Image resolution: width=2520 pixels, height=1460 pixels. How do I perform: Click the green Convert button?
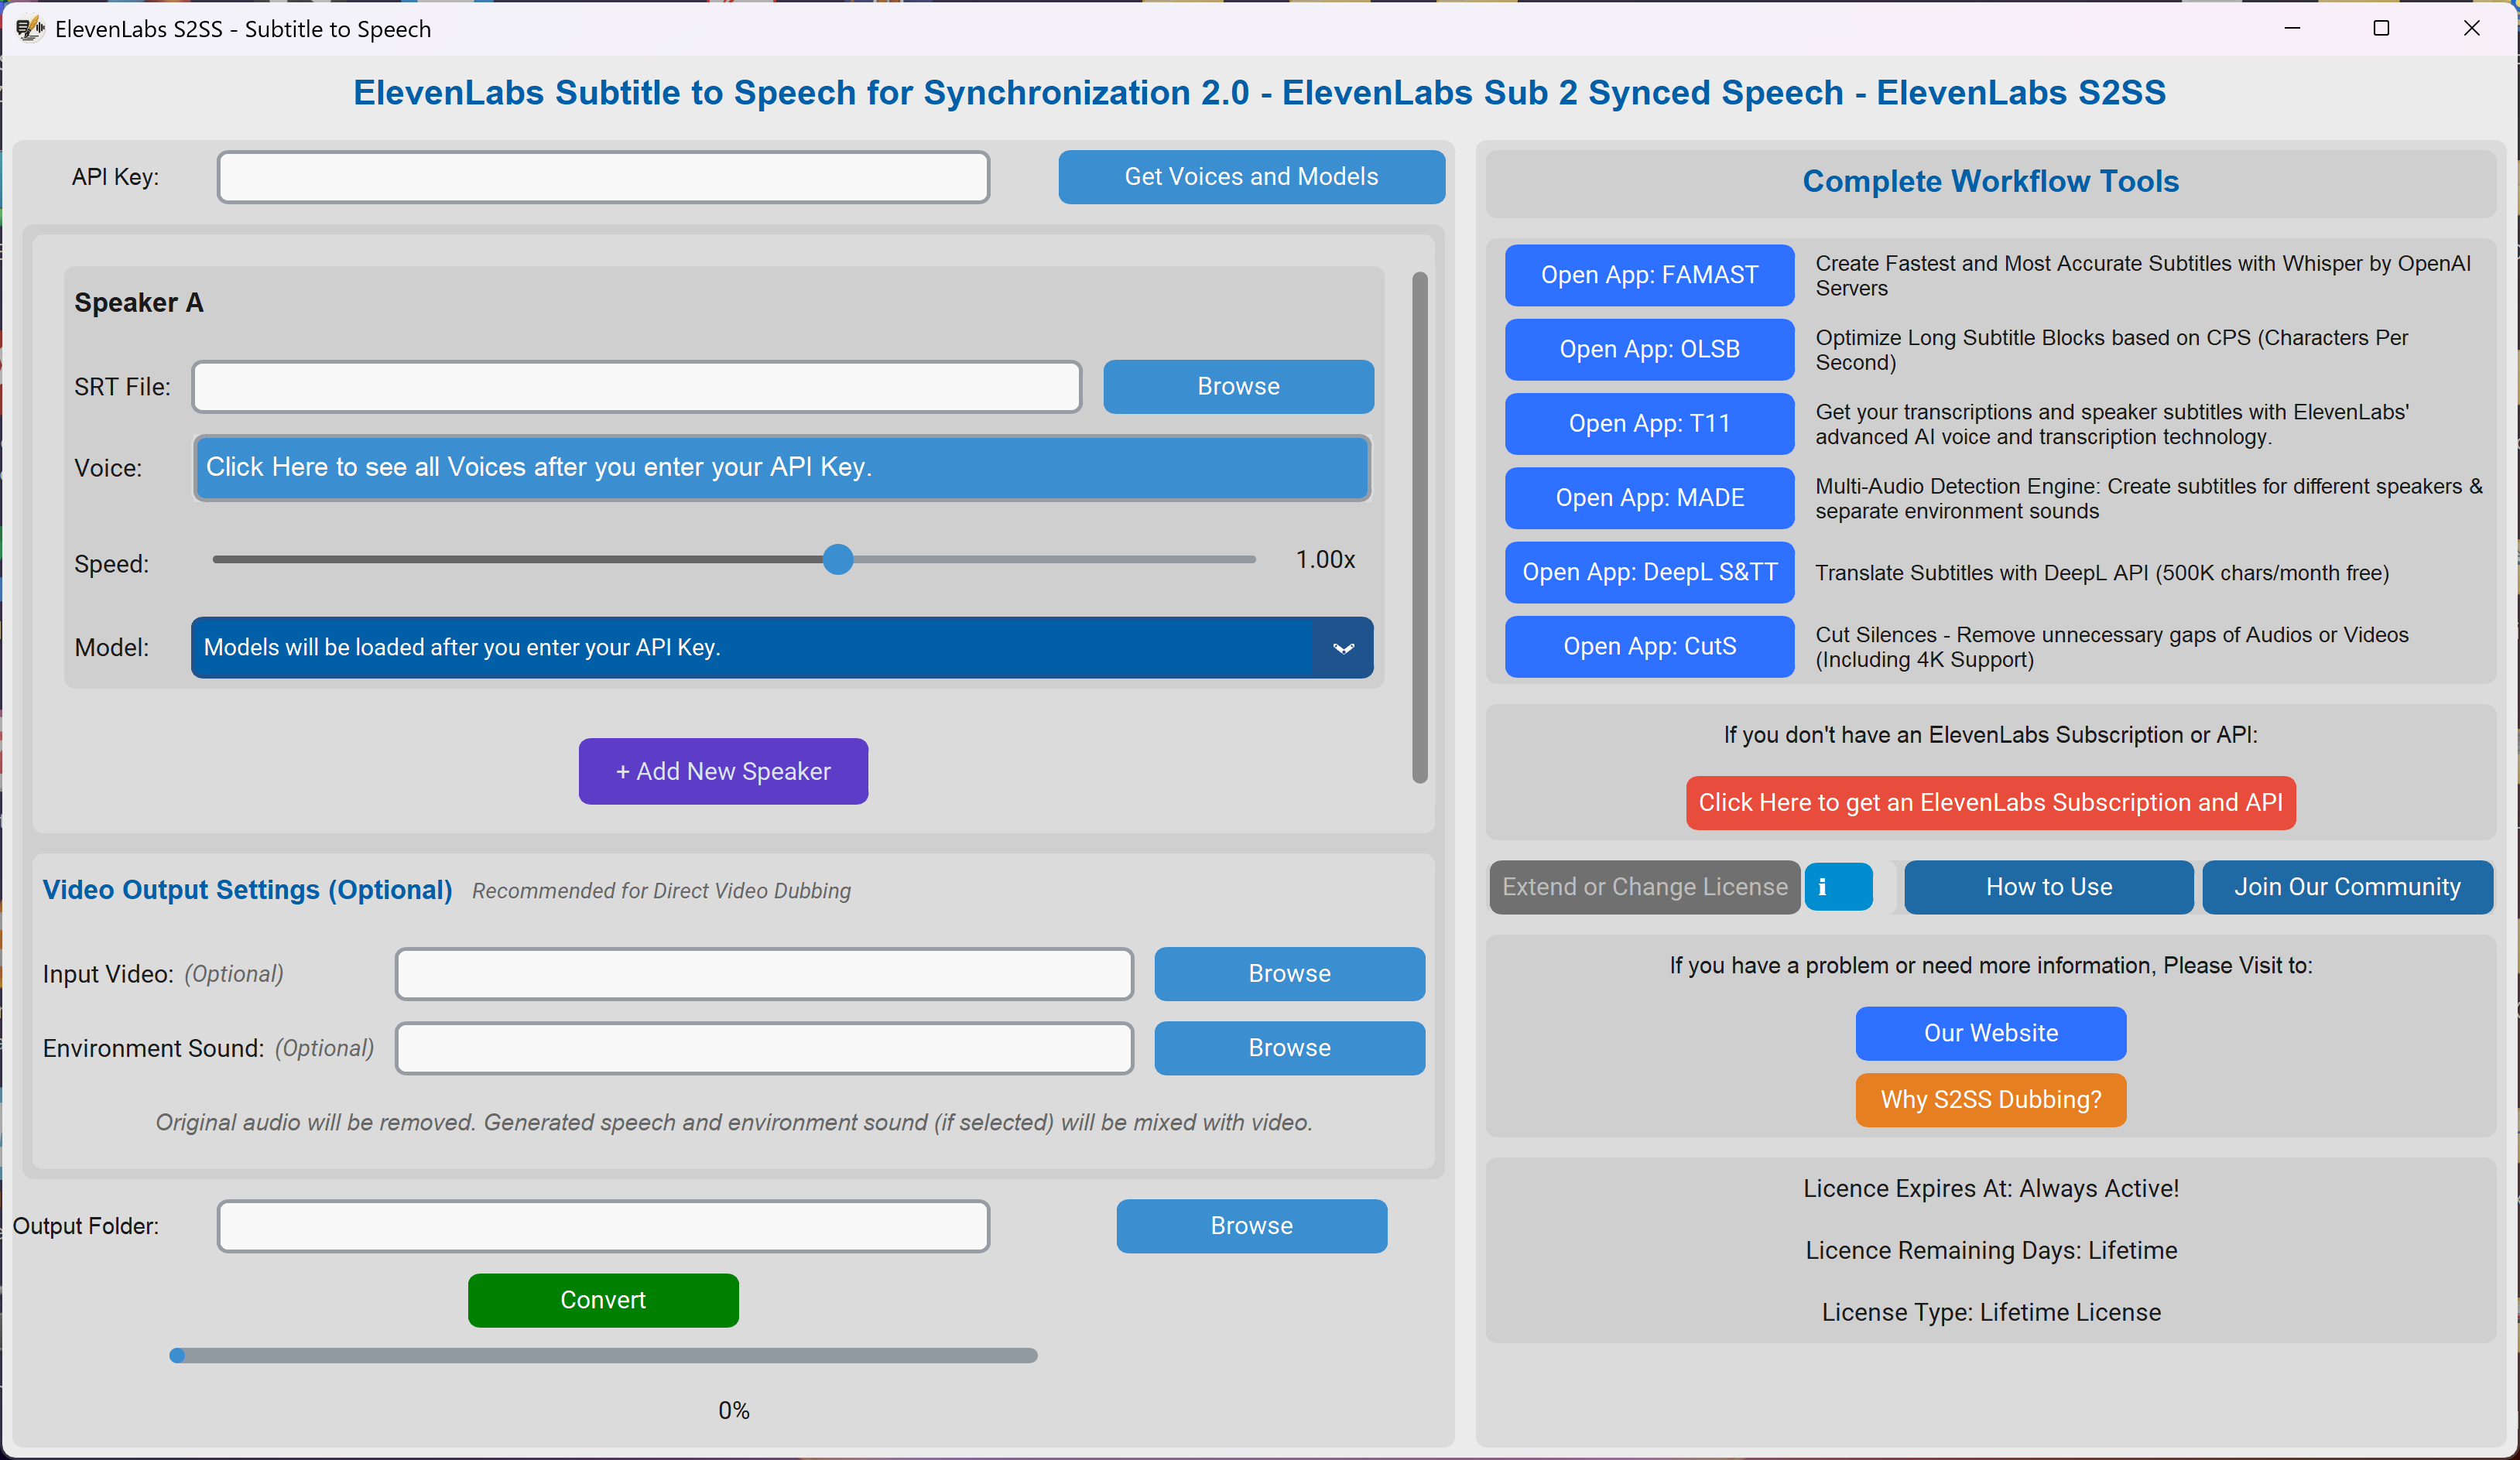602,1299
